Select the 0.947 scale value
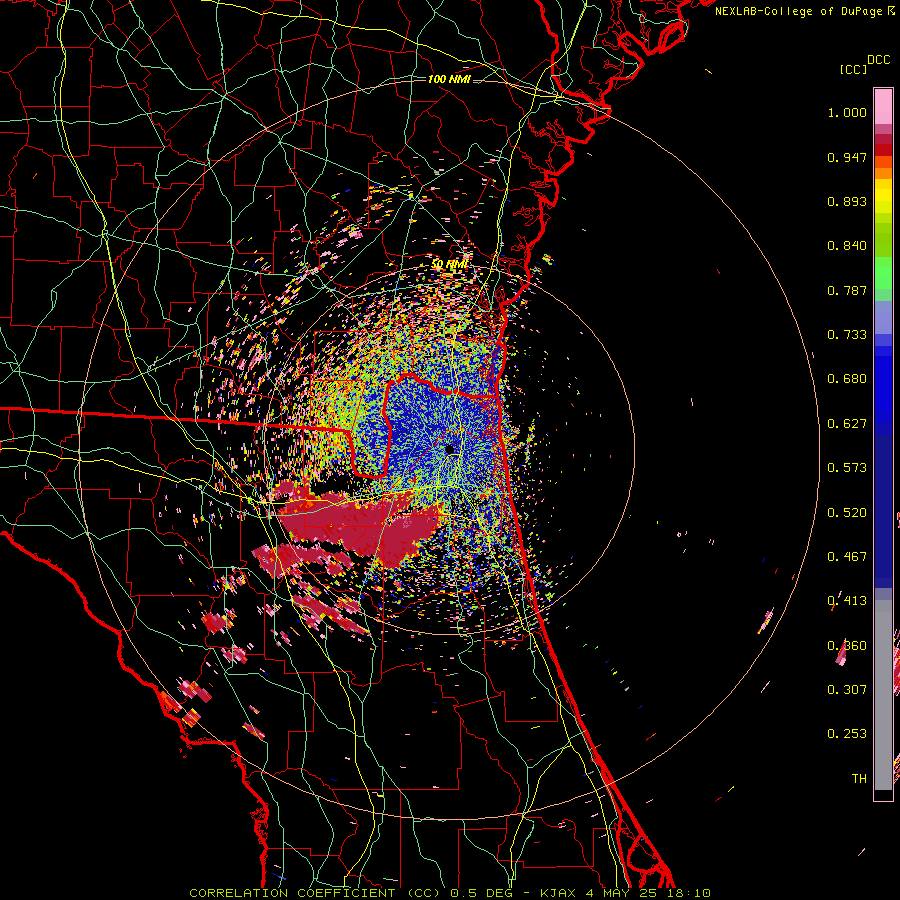 click(x=847, y=157)
